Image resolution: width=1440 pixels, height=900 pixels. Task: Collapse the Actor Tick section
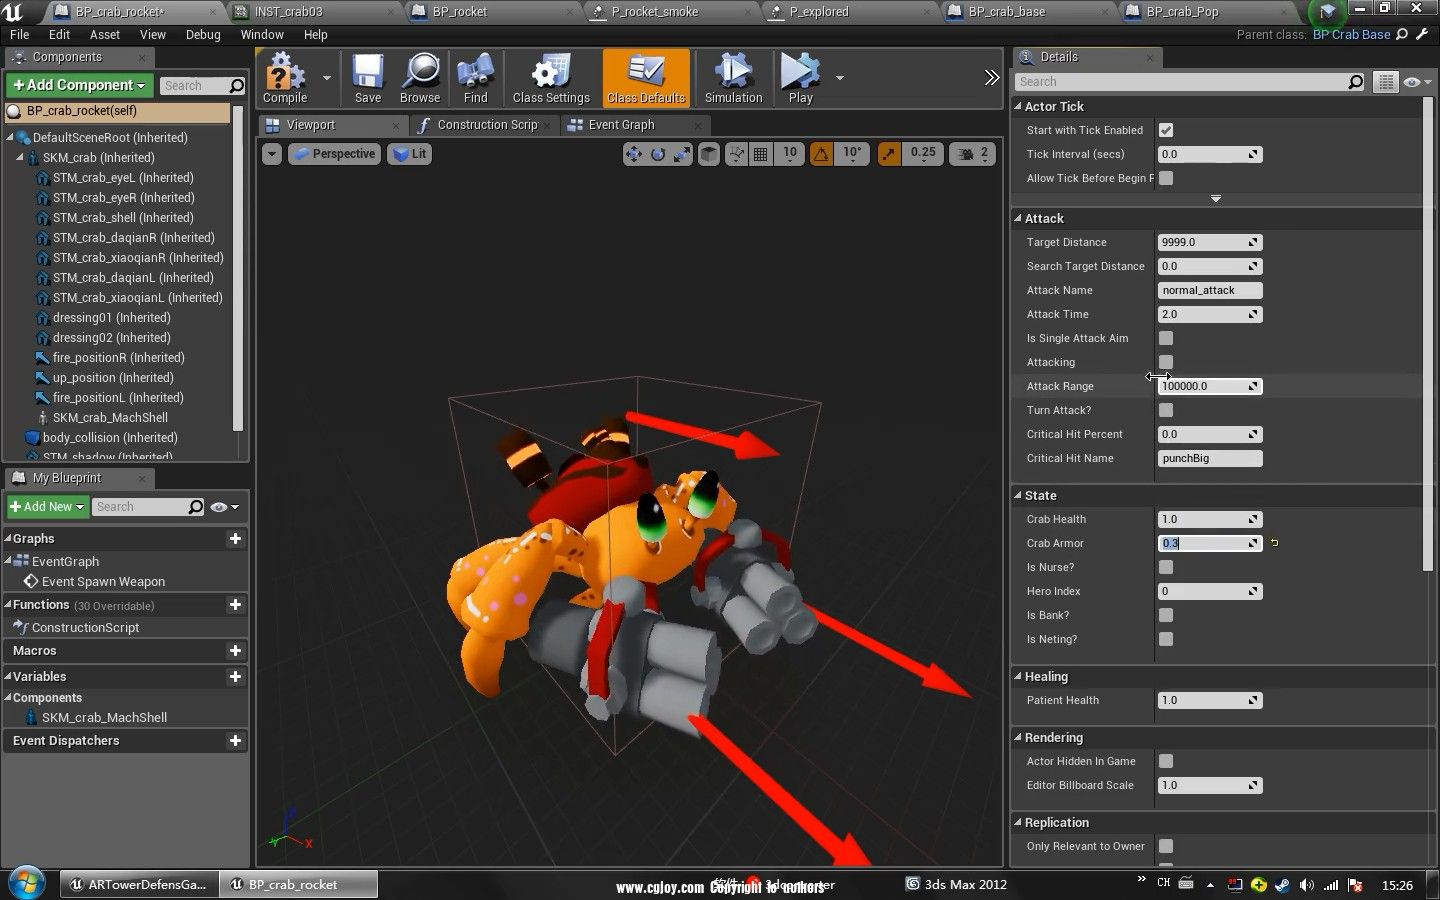click(x=1019, y=106)
